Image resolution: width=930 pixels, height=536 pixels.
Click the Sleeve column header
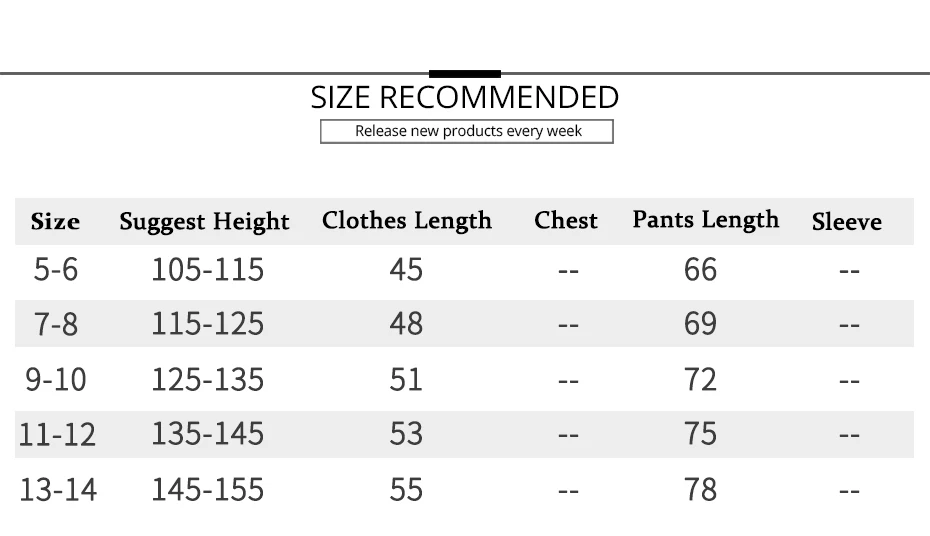[846, 222]
